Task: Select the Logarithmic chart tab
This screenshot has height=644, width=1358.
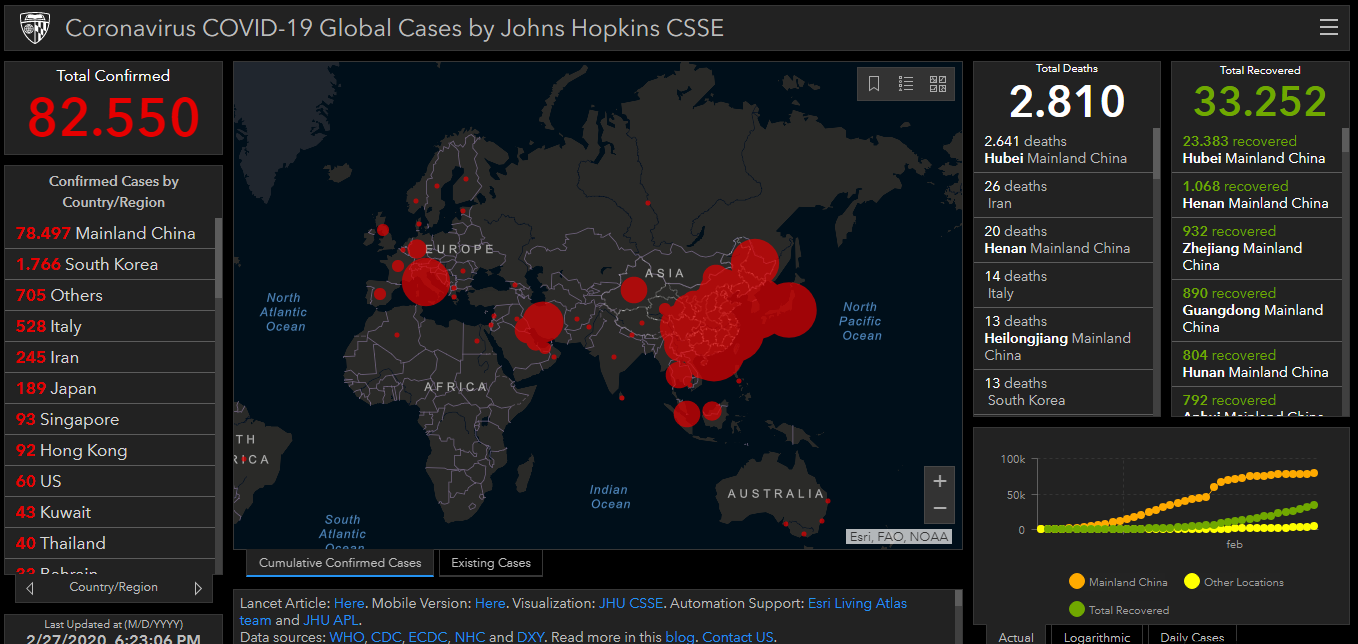Action: click(x=1097, y=636)
